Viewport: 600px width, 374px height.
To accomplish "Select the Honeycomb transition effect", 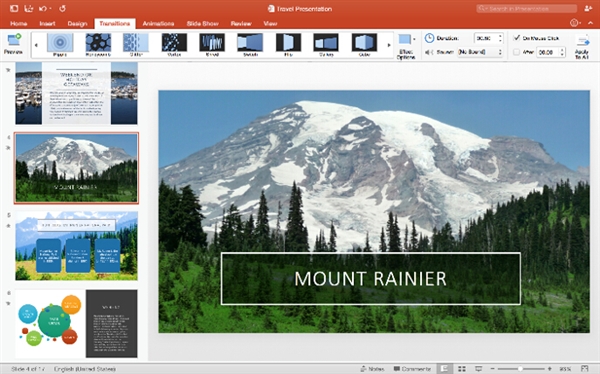I will [x=98, y=45].
